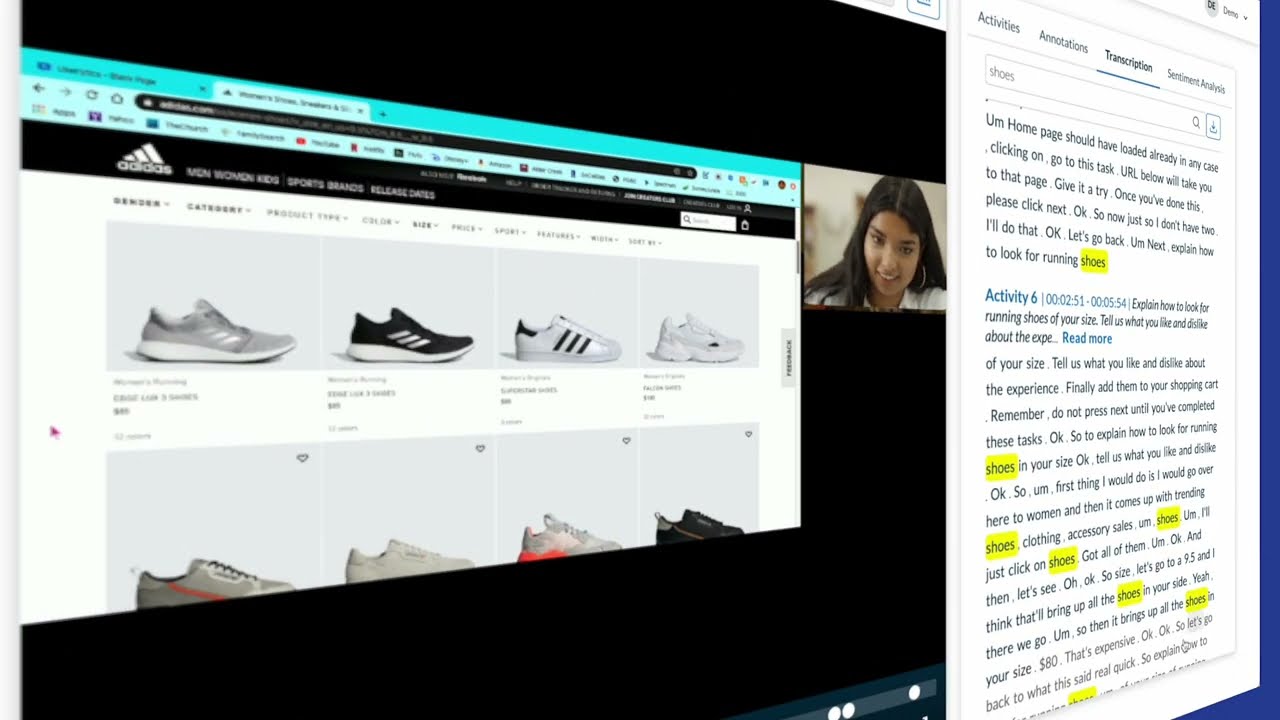This screenshot has width=1280, height=720.
Task: Go back in the recorded browser
Action: 39,89
